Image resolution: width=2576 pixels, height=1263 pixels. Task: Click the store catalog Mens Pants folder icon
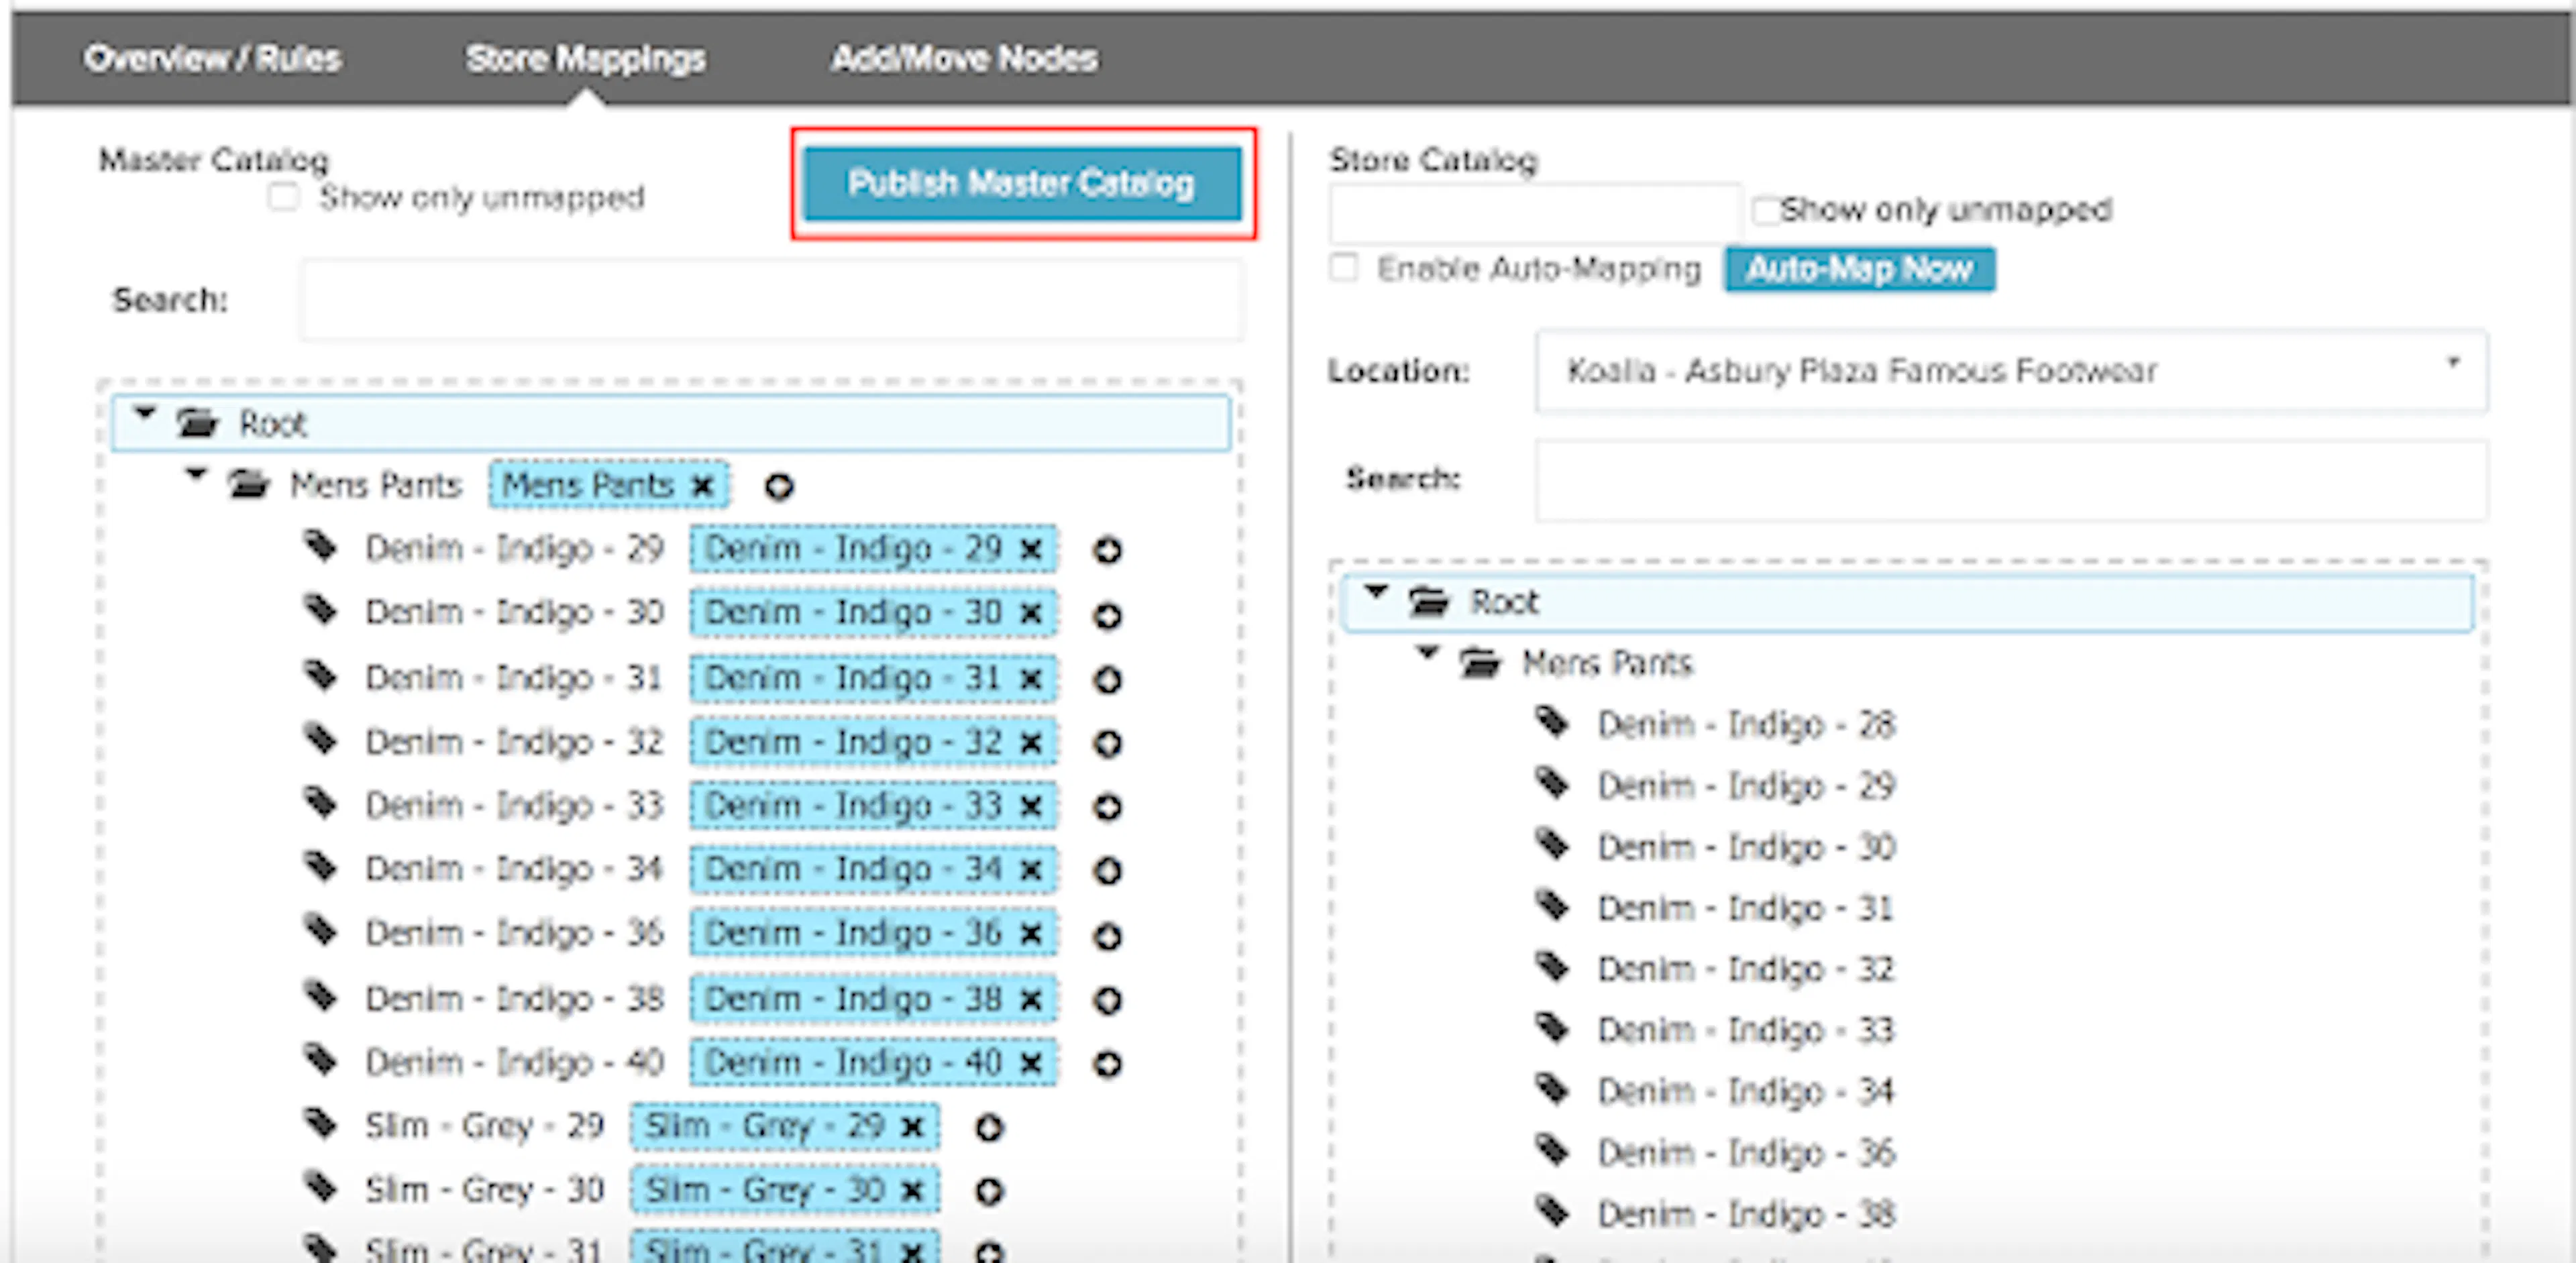[x=1480, y=662]
